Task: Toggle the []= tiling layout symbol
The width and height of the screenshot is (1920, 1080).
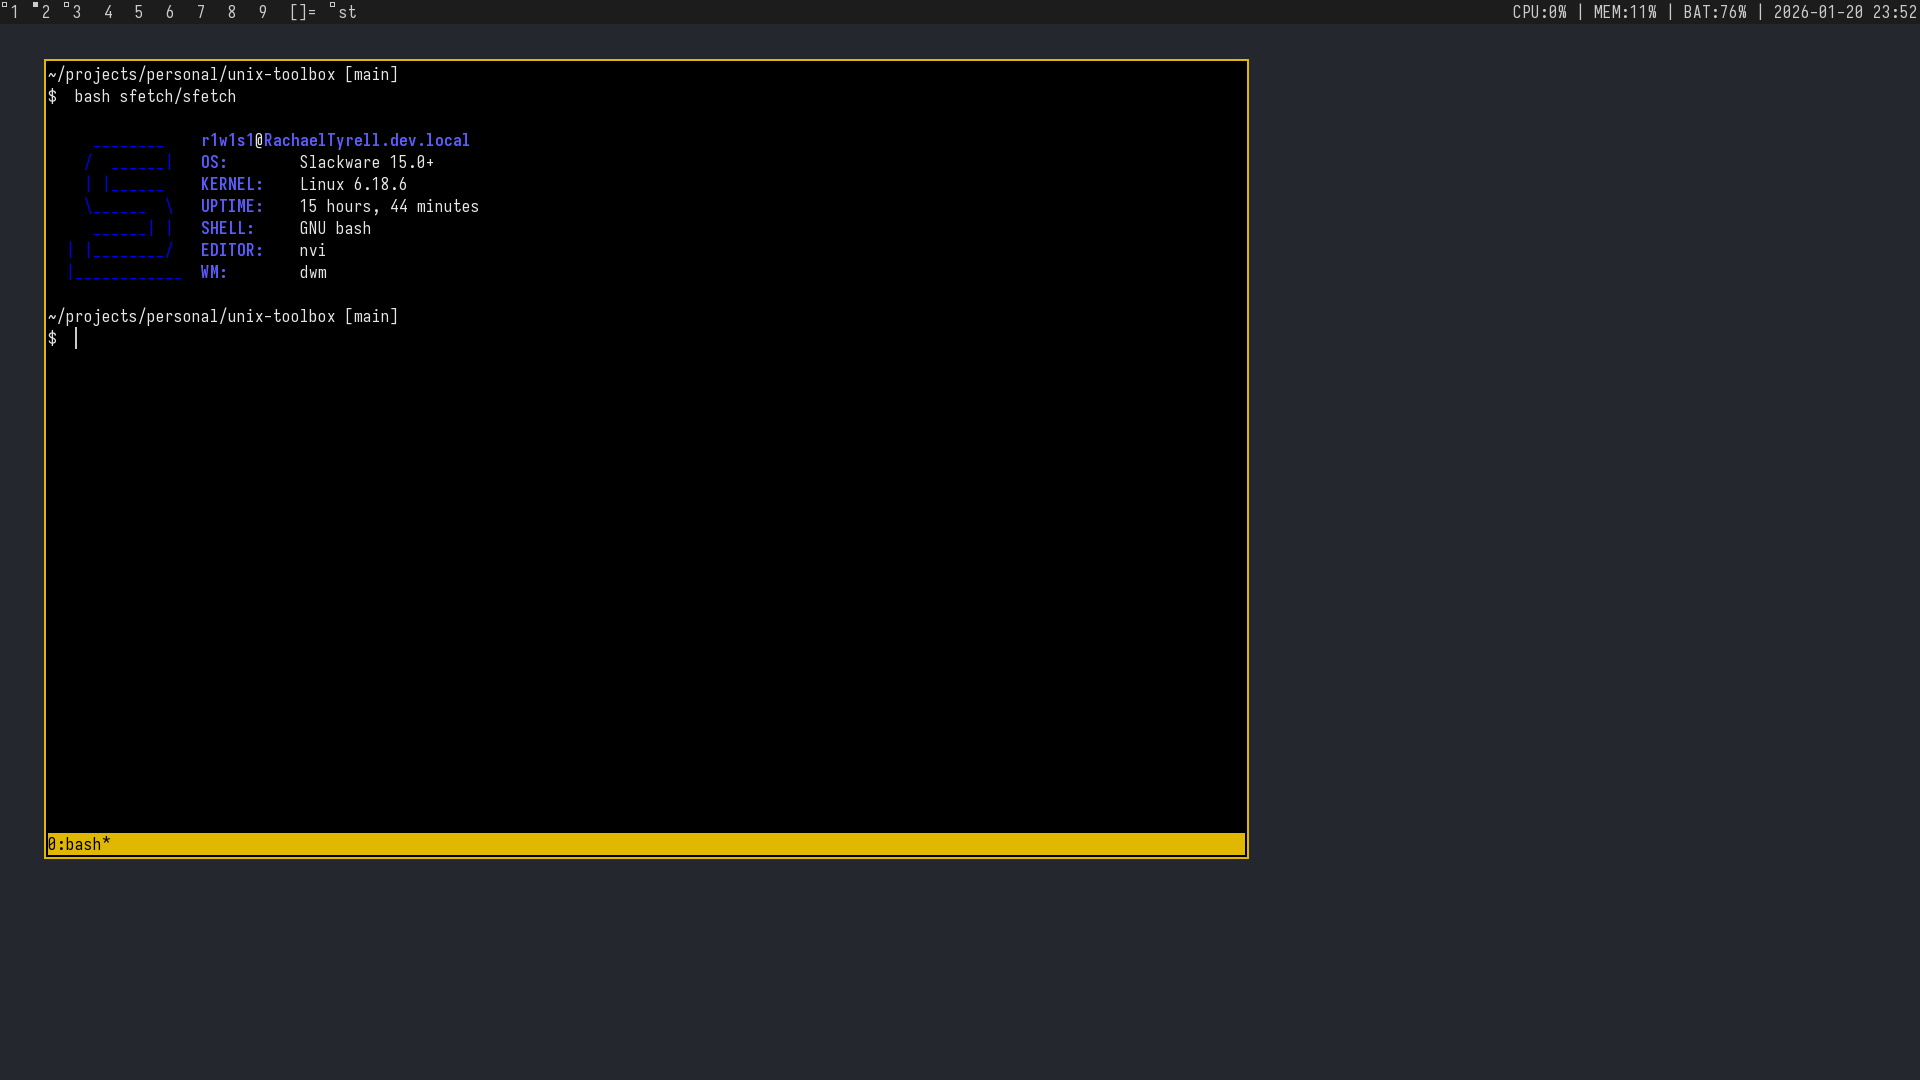Action: tap(302, 12)
